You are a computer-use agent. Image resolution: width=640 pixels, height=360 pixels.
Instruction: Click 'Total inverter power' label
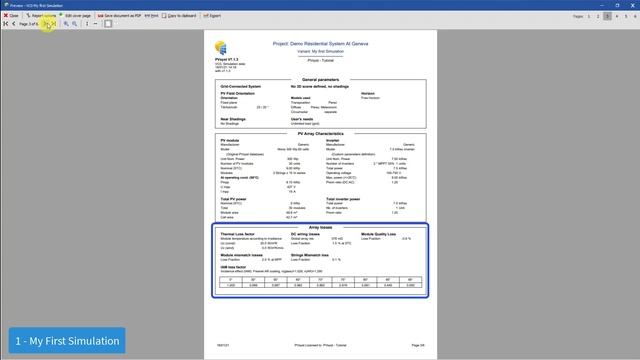pos(343,199)
